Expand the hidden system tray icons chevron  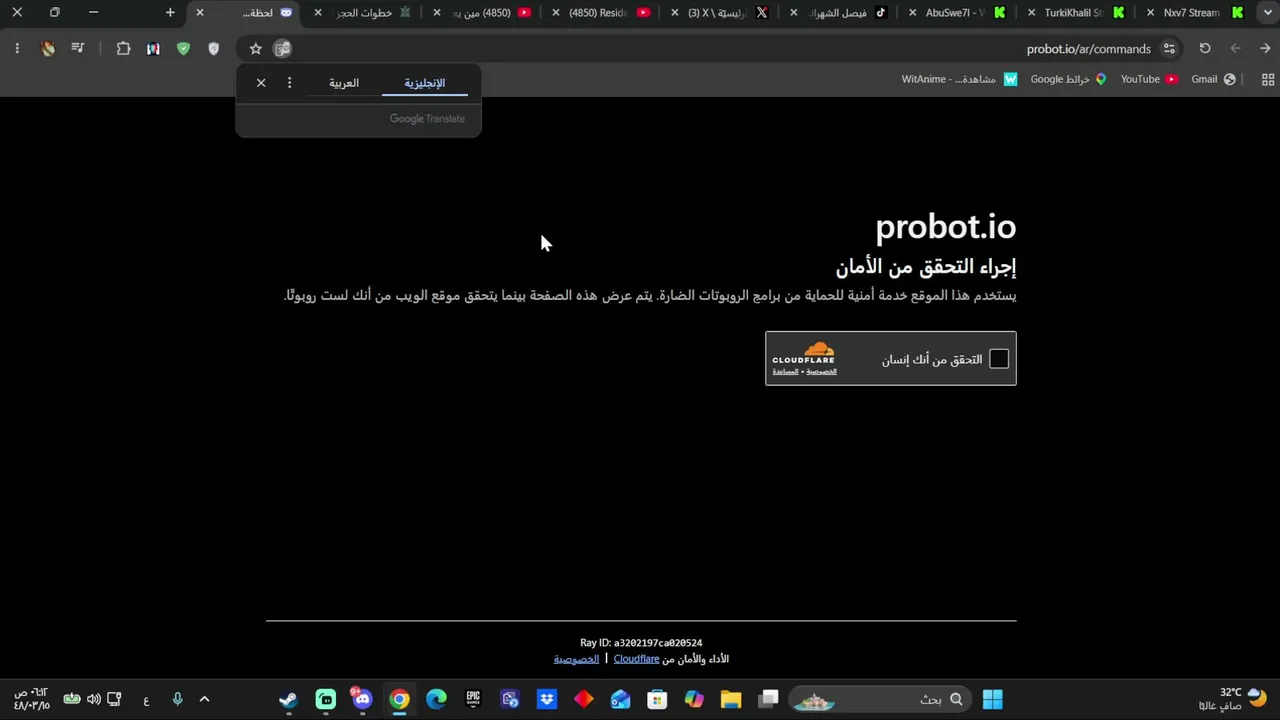[204, 699]
